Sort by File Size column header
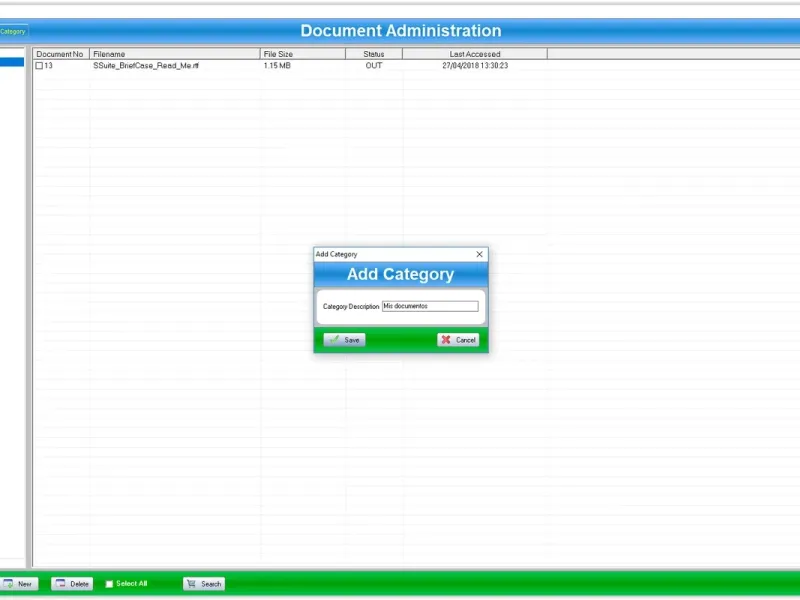 pos(303,54)
